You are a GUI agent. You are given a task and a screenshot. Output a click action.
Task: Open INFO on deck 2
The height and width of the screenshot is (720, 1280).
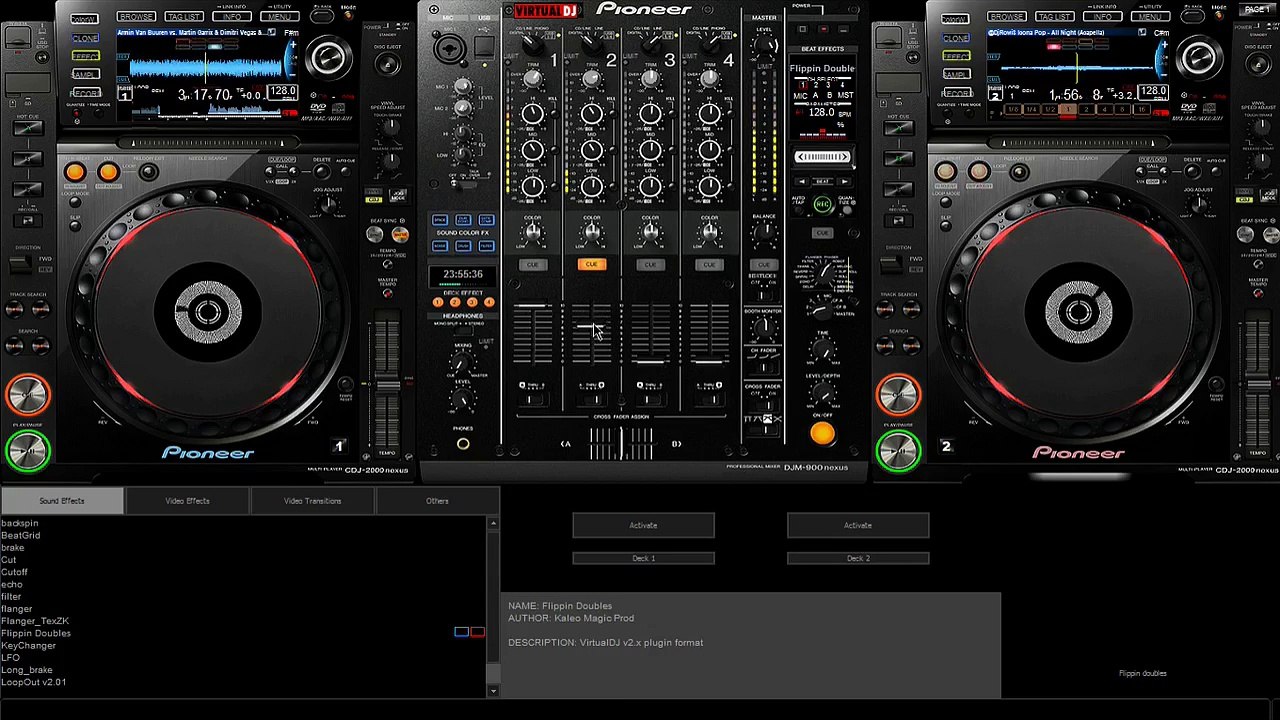[x=1101, y=17]
